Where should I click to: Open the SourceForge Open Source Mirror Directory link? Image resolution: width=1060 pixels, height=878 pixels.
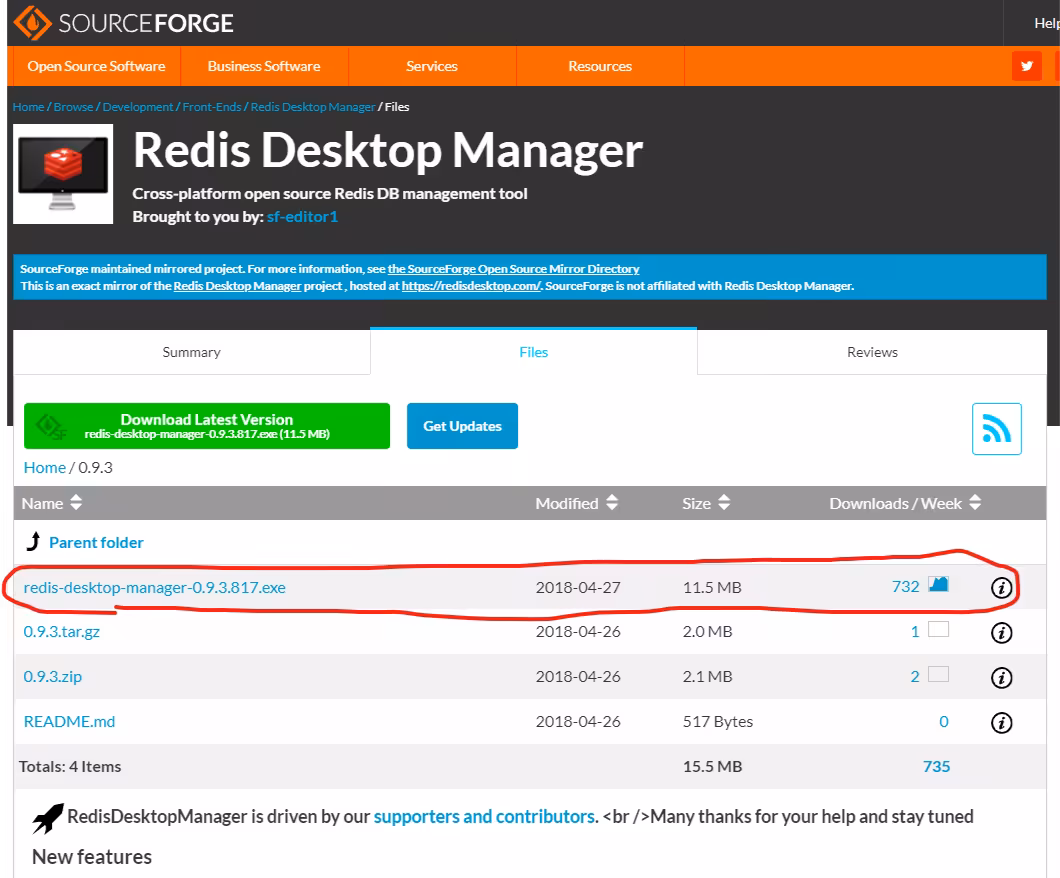[513, 269]
